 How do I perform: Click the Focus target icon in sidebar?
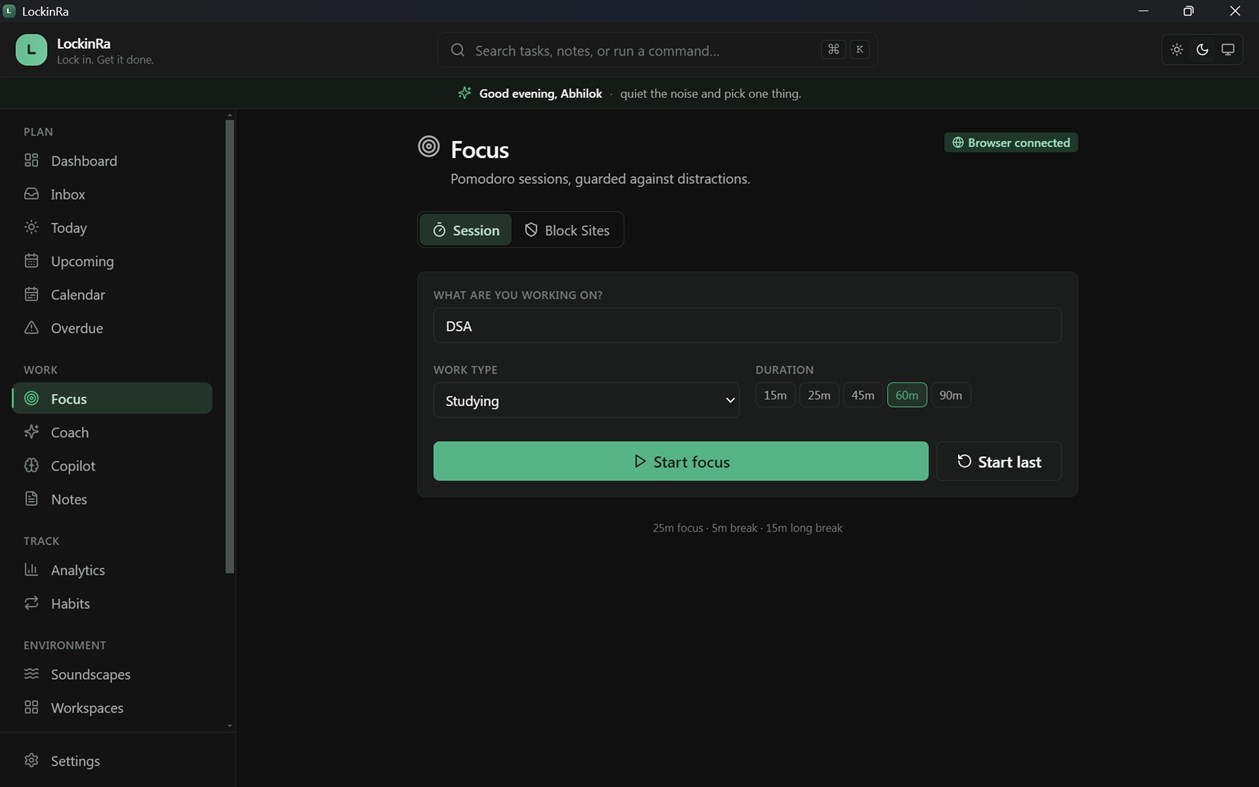tap(31, 398)
